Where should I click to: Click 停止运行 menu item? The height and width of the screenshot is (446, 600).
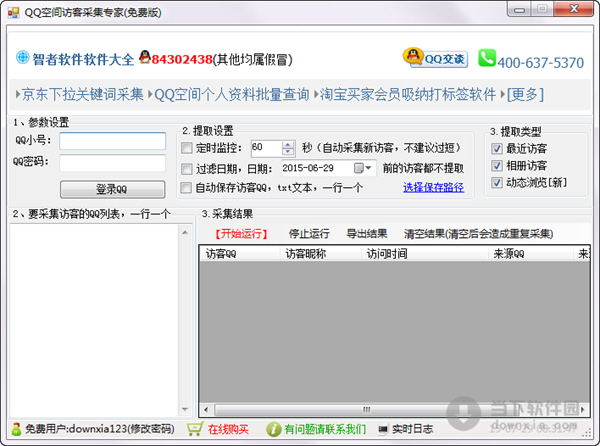click(x=309, y=234)
